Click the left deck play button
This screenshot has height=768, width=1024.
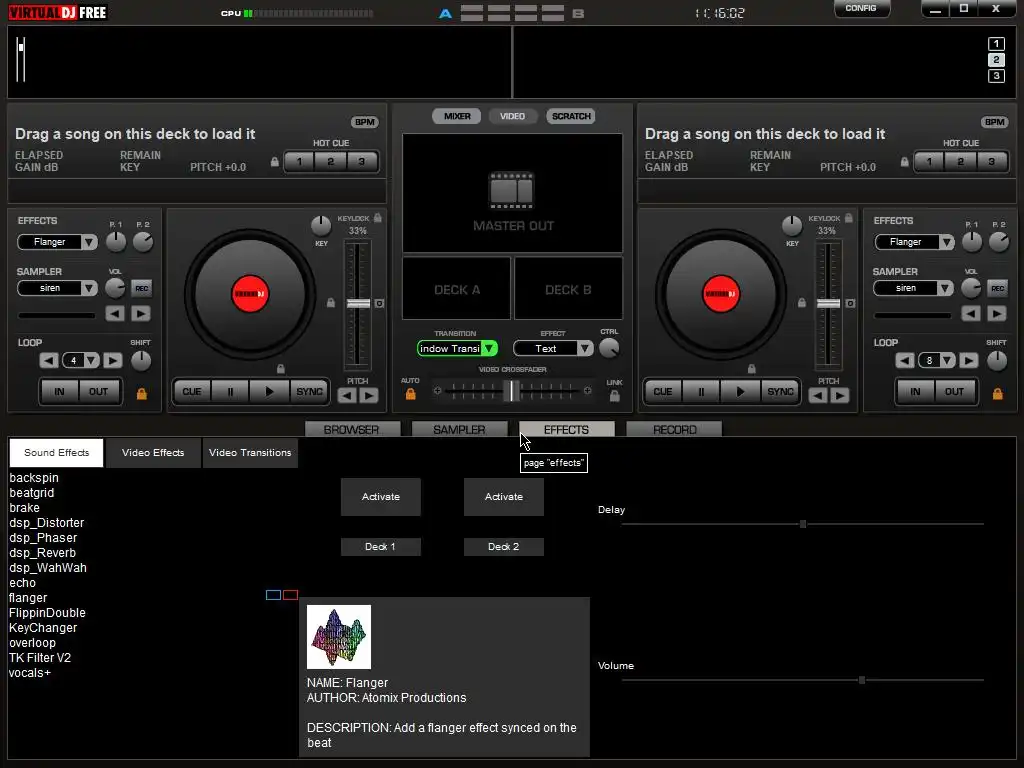269,392
